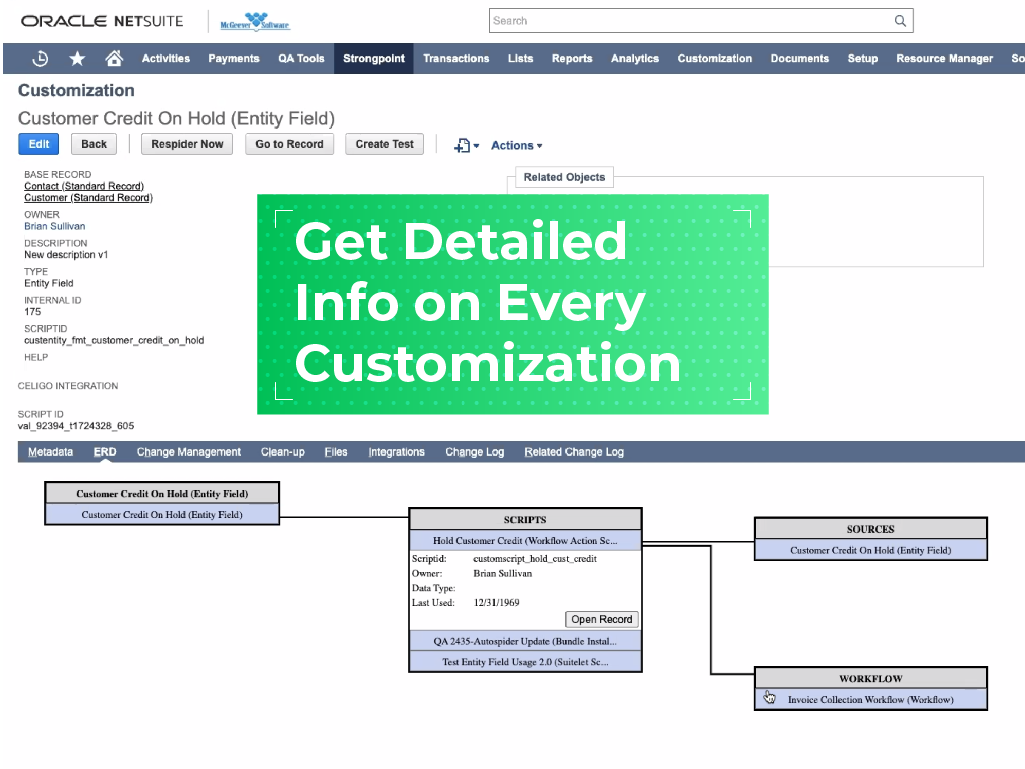Open the Change Management tab
This screenshot has width=1025, height=769.
(188, 452)
